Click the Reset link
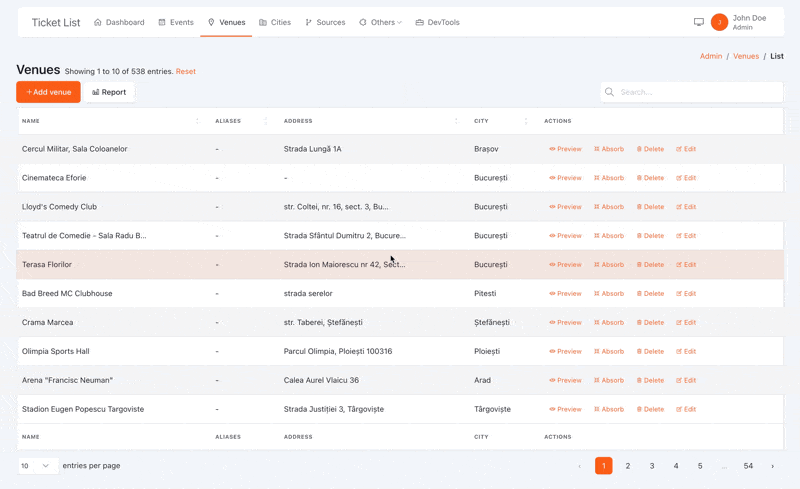The height and width of the screenshot is (489, 800). 186,72
